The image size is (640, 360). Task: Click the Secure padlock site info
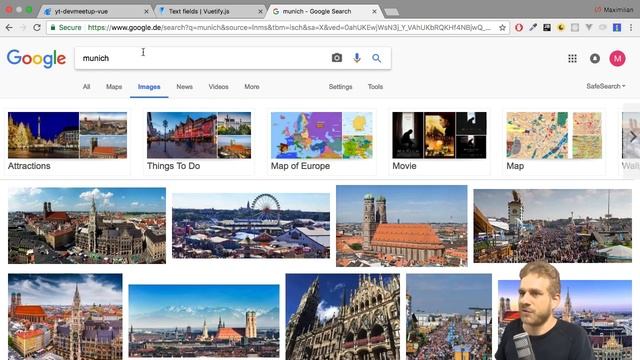tap(66, 27)
